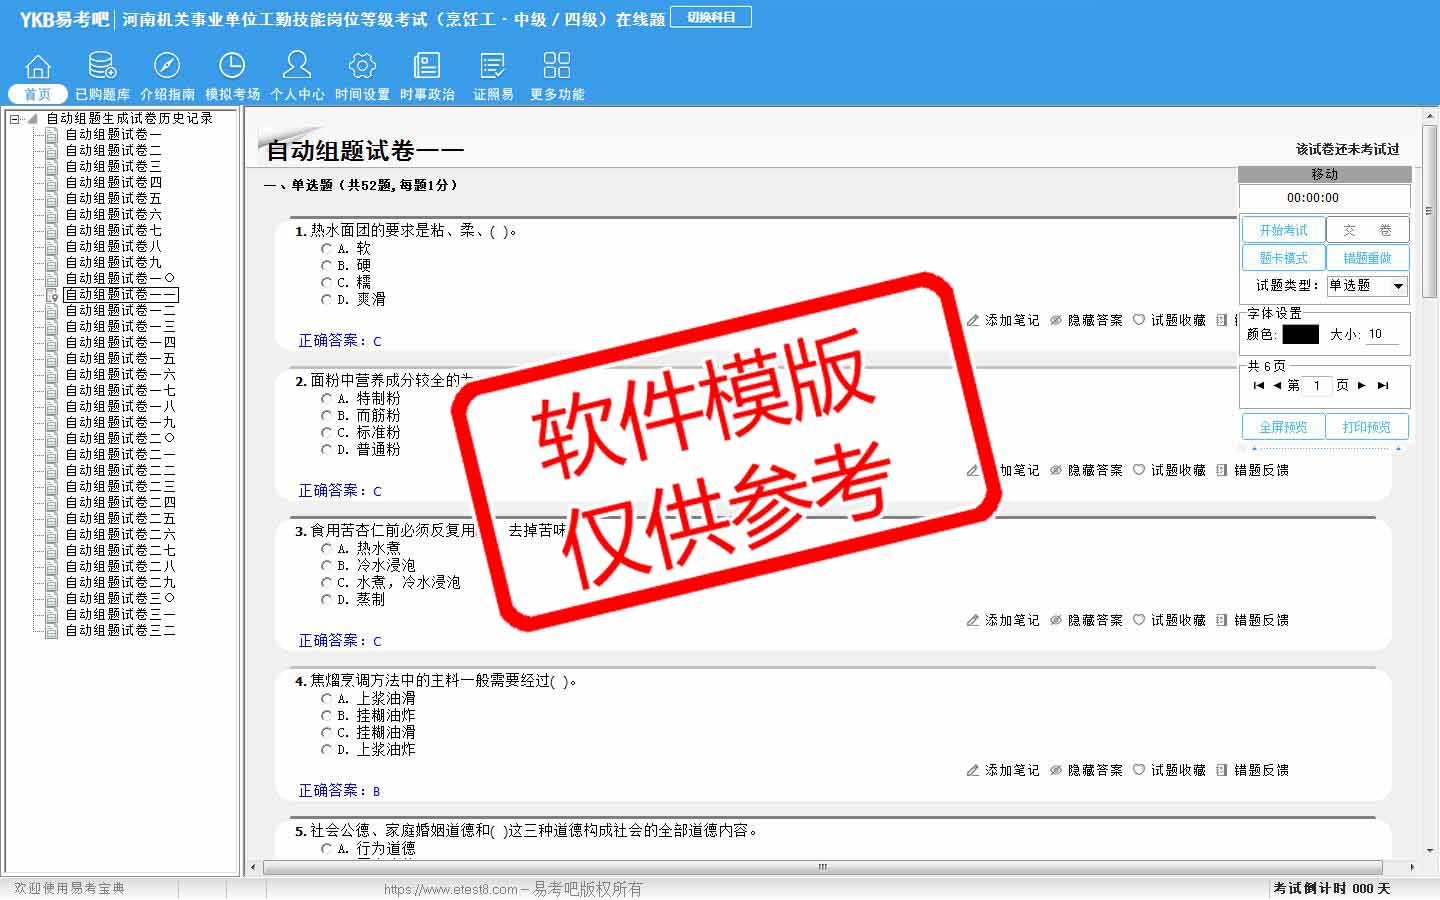Open 自动组题试卷二五 in the tree
1440x900 pixels.
[120, 518]
